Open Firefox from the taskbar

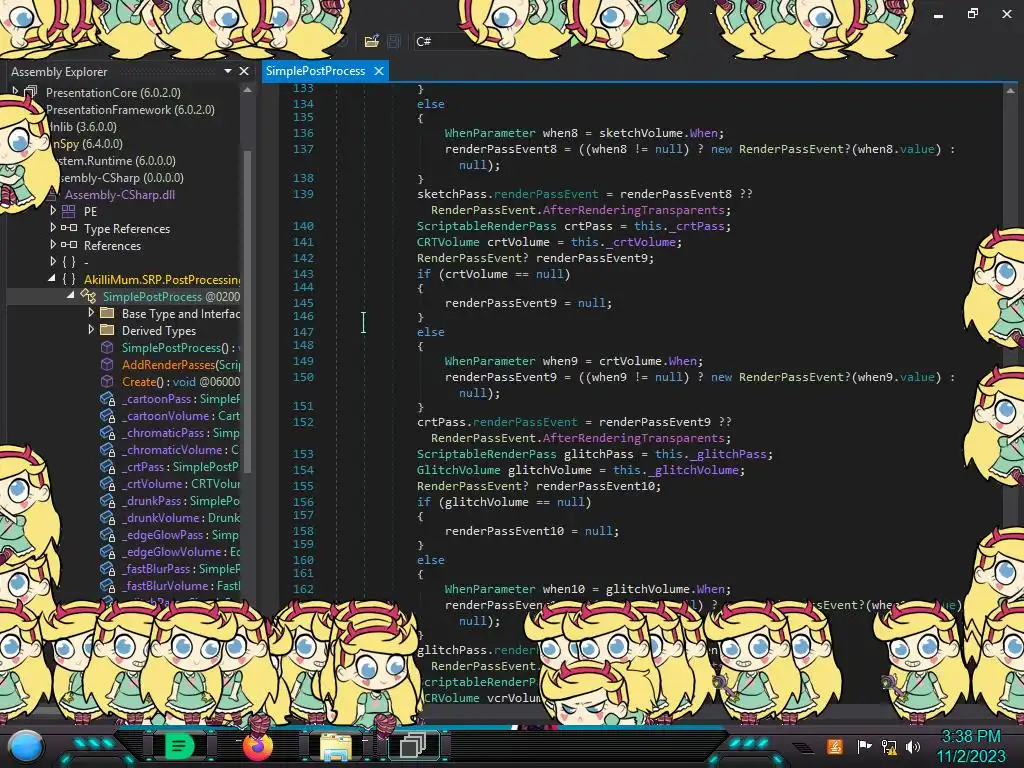click(x=257, y=746)
